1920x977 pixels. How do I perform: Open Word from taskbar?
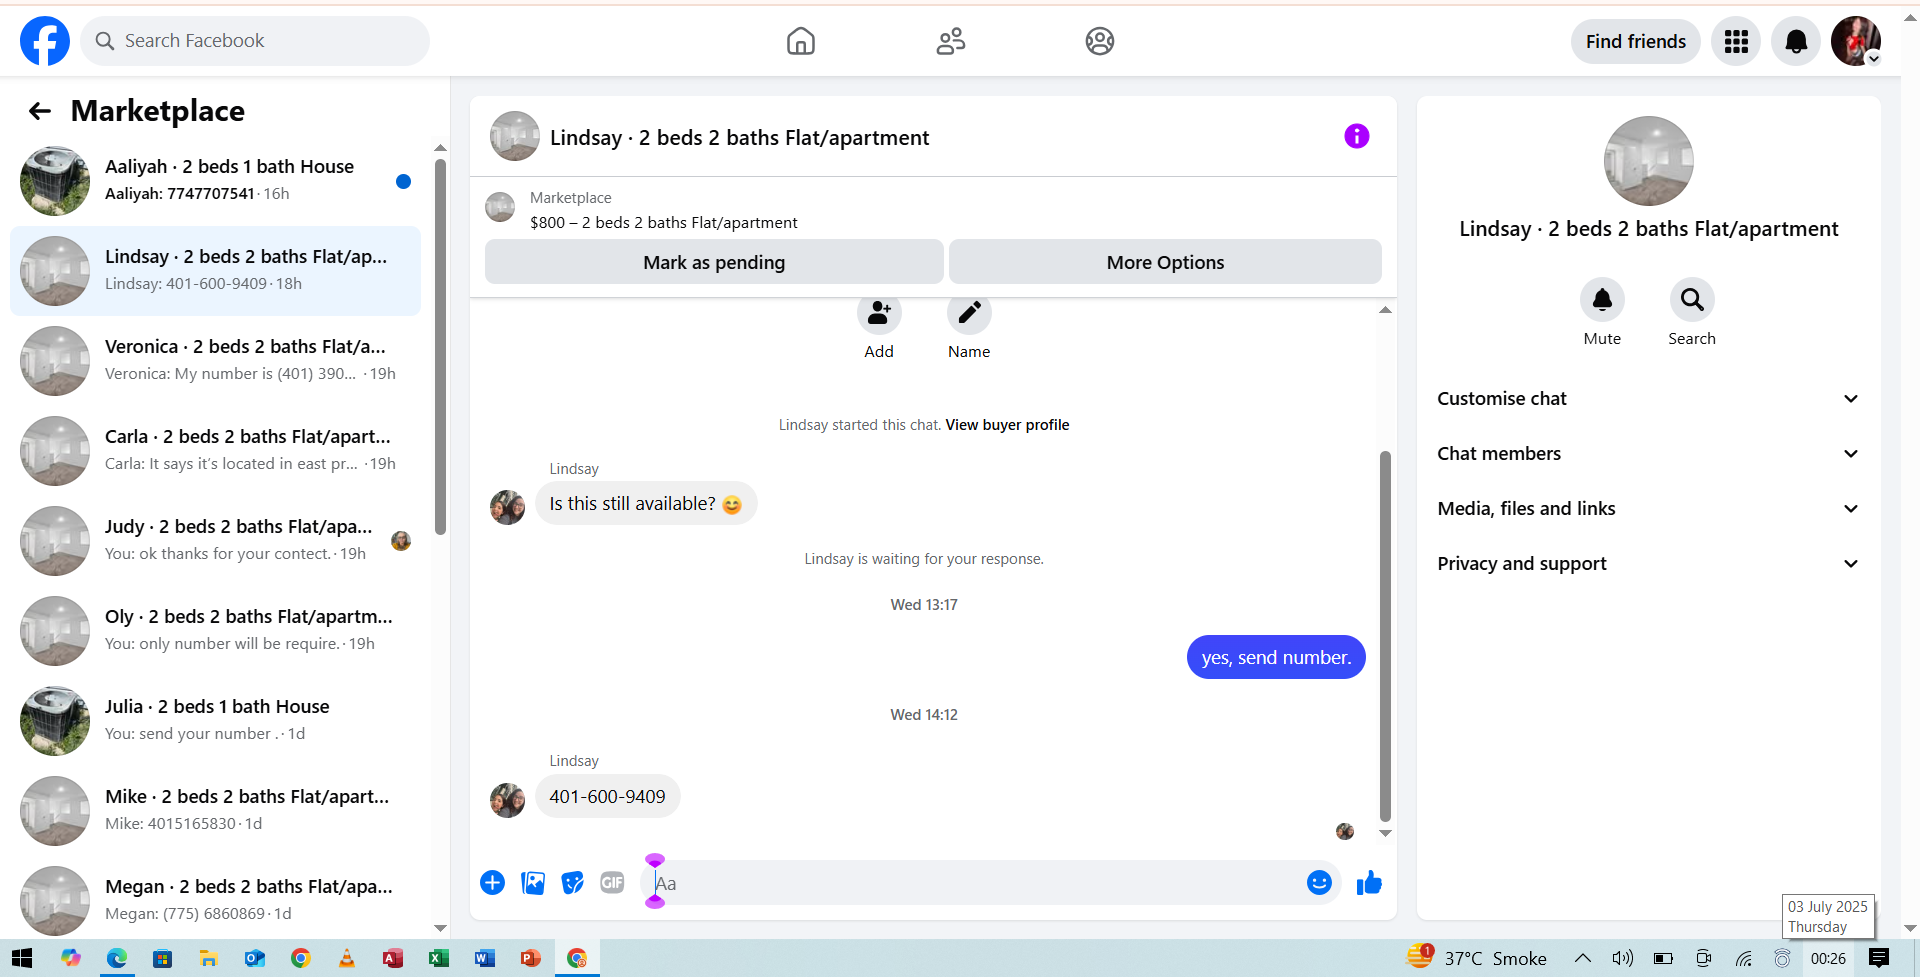(484, 958)
